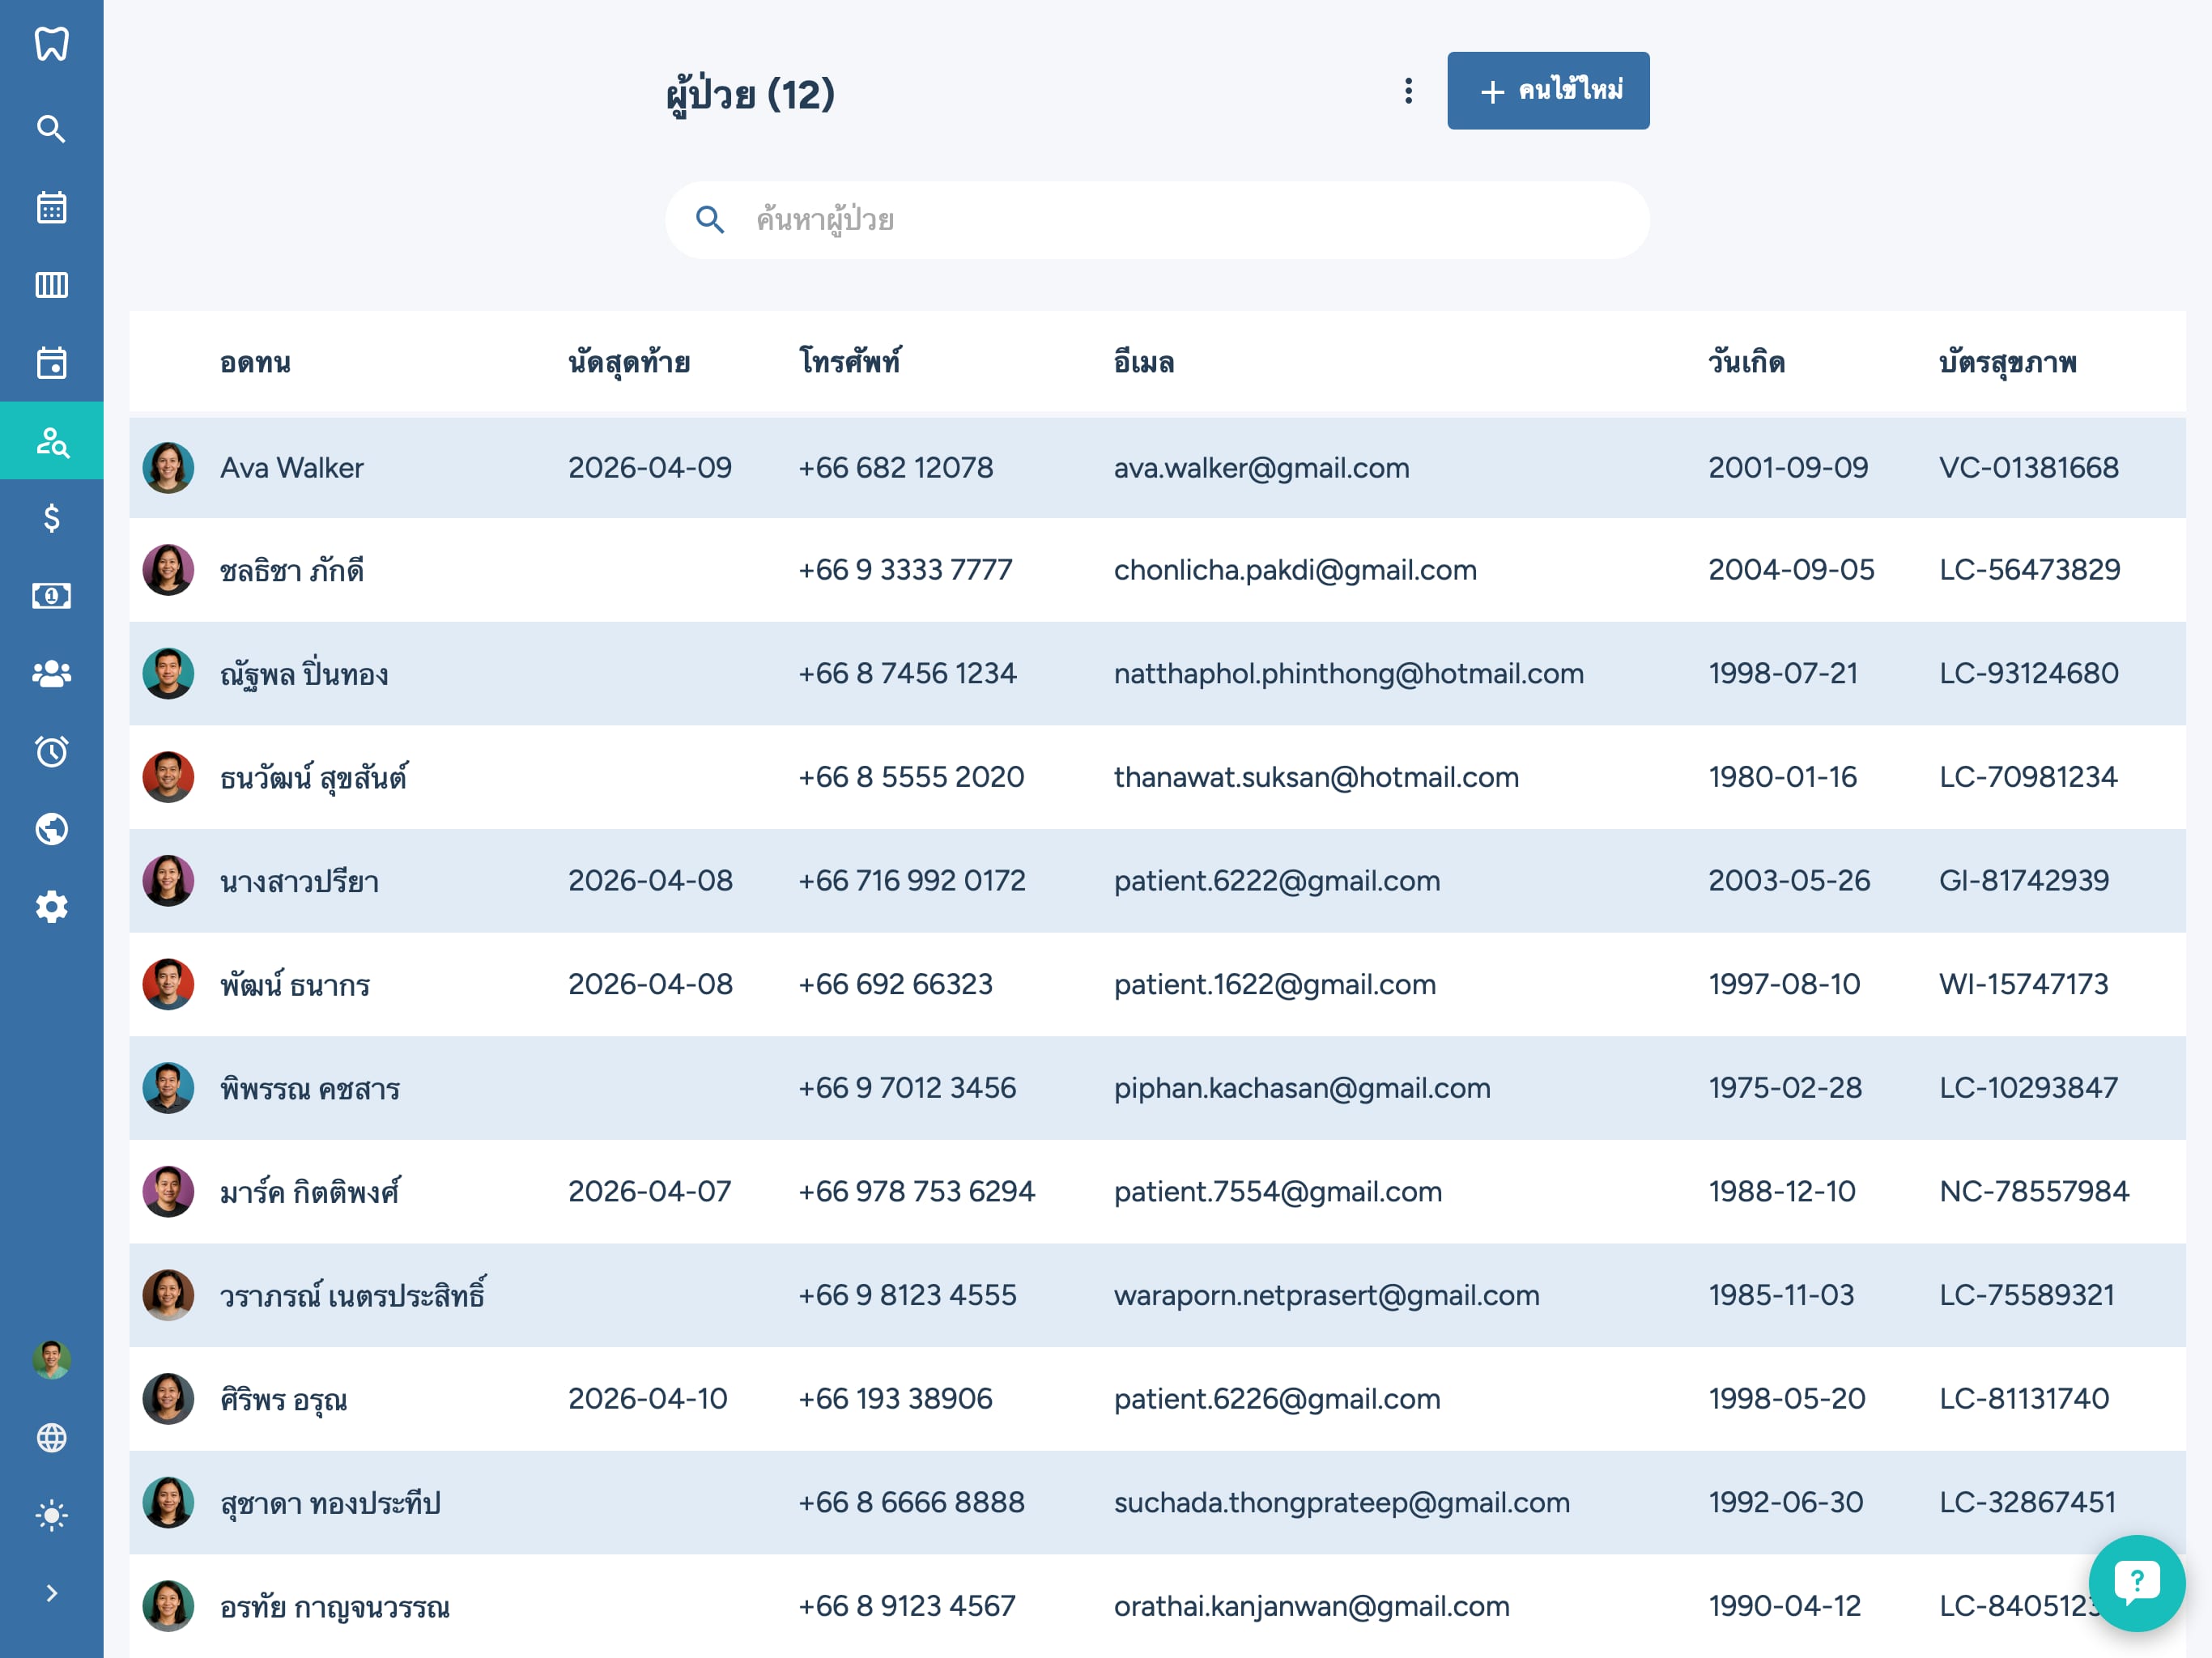Open the sidebar search icon
Viewport: 2212px width, 1658px height.
51,129
